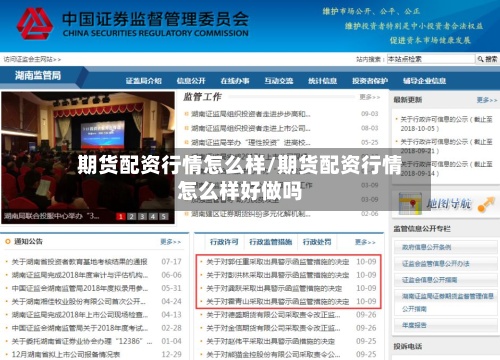The width and height of the screenshot is (500, 360).
Task: Open 年度报告 sidebar link
Action: click(414, 325)
